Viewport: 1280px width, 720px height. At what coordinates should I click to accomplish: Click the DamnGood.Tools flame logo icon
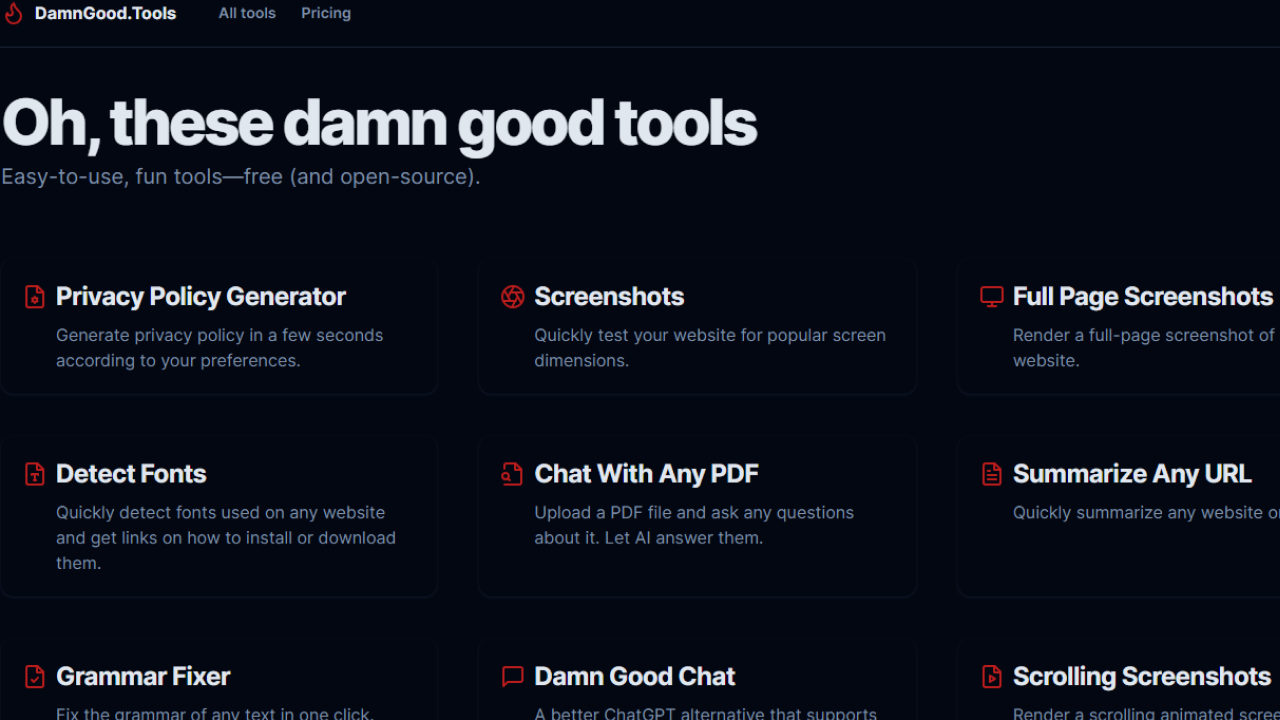click(13, 14)
